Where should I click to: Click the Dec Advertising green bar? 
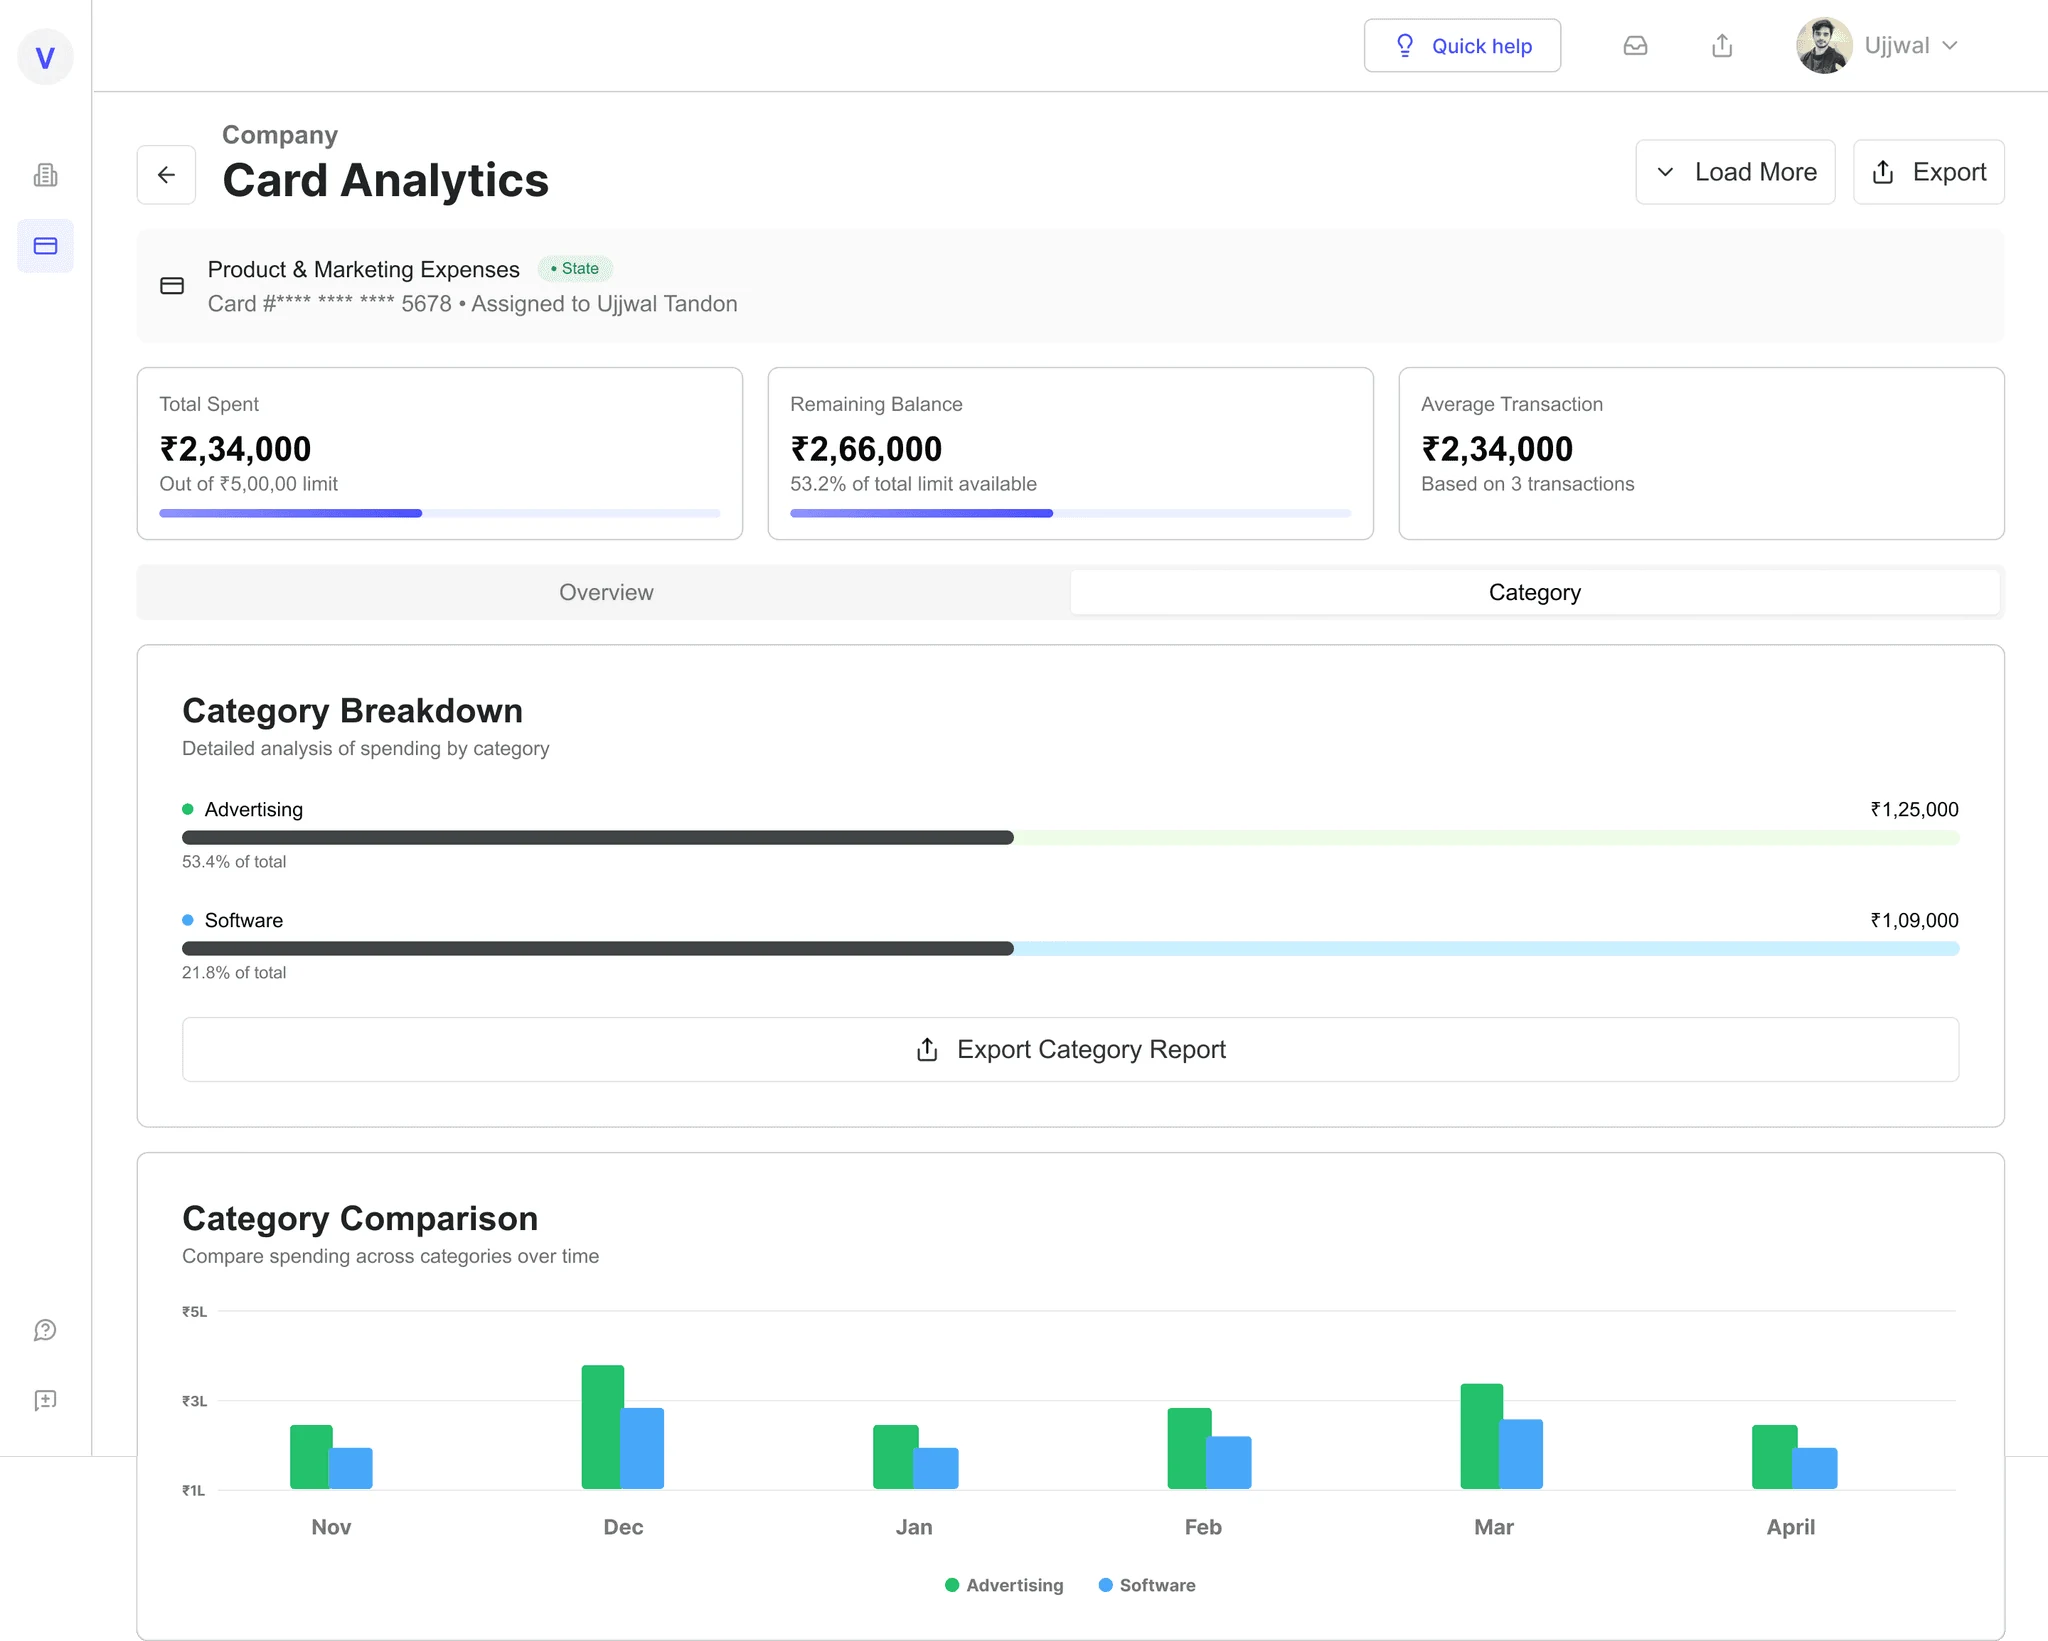[x=602, y=1427]
